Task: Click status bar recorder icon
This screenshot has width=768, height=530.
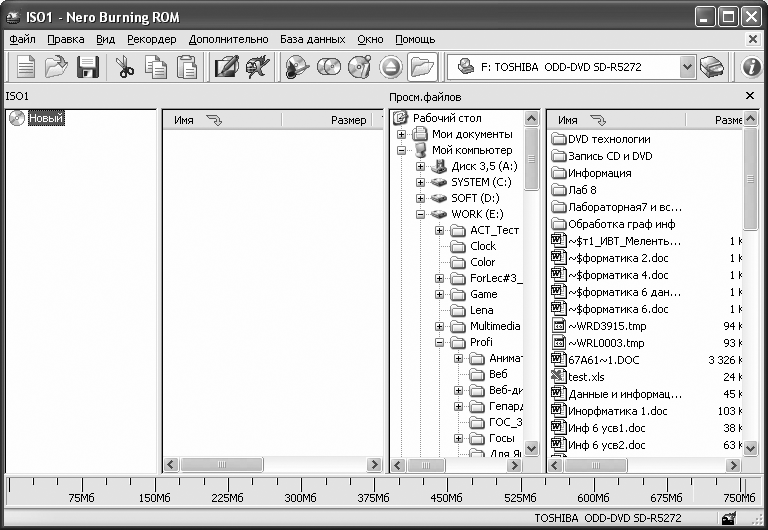Action: tap(728, 518)
